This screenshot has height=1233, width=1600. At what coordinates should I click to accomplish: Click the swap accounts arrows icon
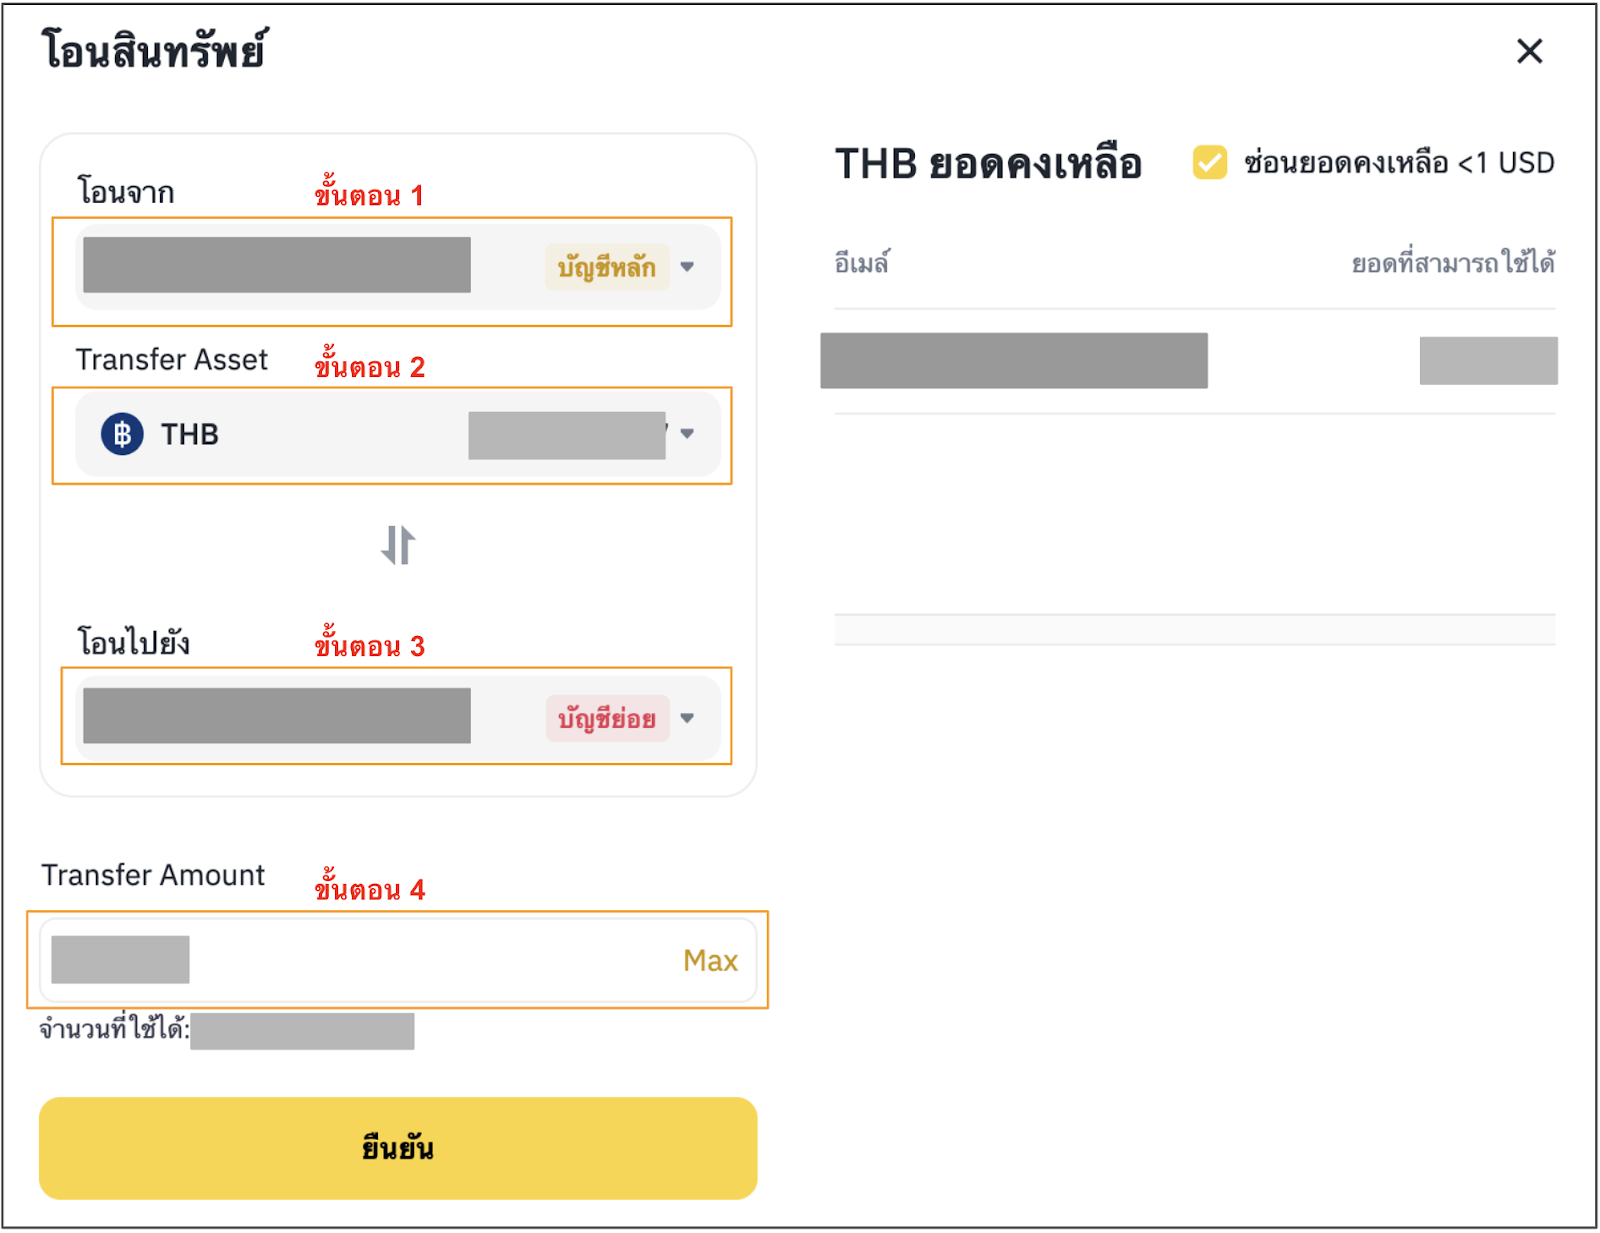[x=398, y=546]
